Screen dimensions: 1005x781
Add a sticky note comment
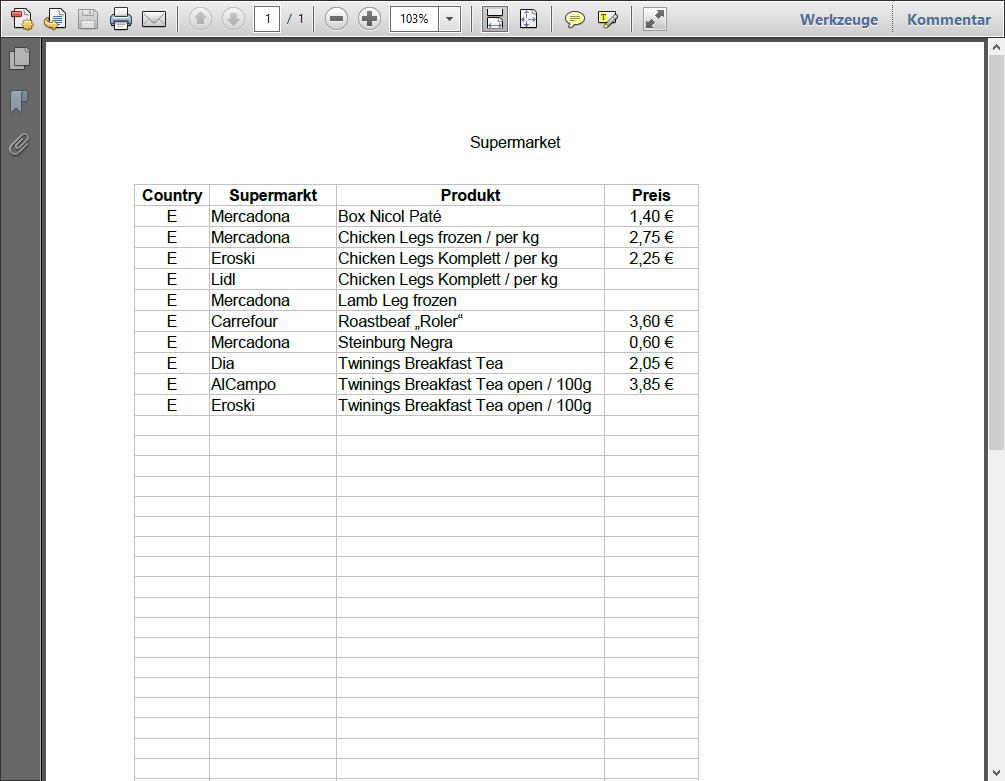pos(575,19)
